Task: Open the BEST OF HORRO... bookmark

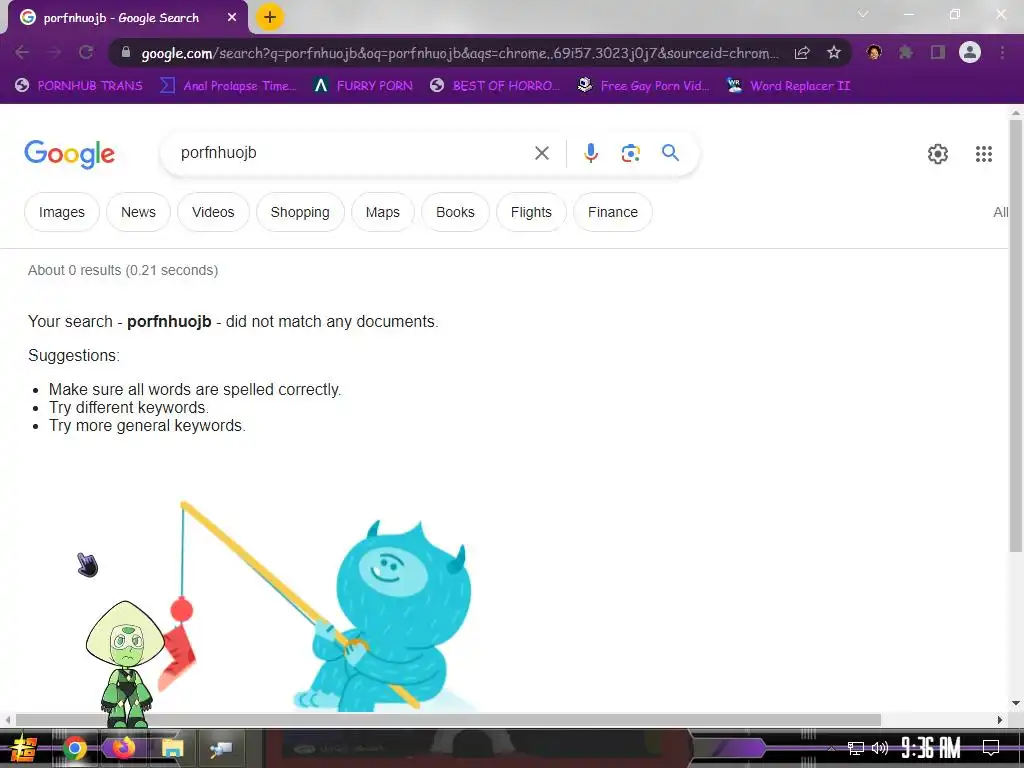Action: point(494,86)
